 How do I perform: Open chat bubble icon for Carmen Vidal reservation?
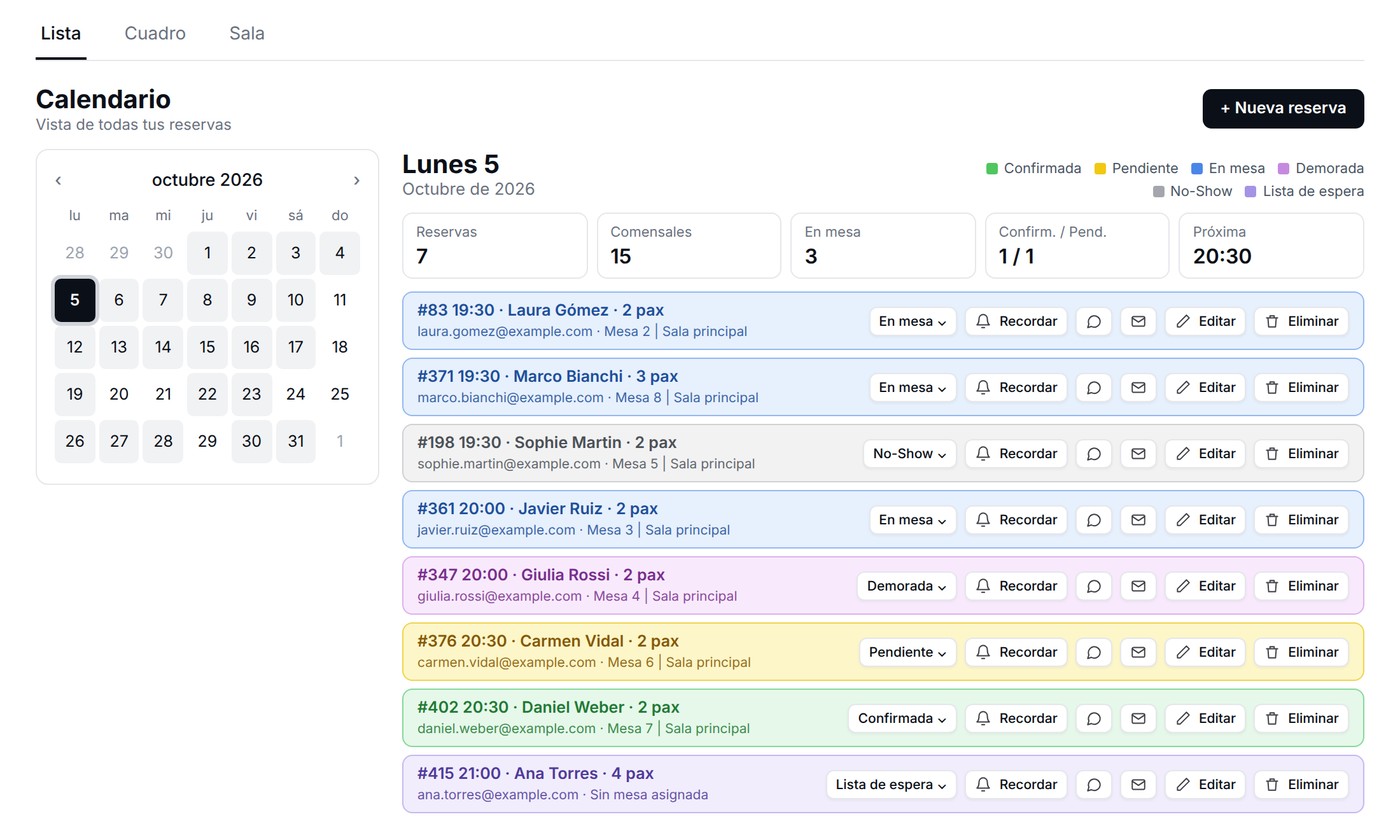[1093, 652]
